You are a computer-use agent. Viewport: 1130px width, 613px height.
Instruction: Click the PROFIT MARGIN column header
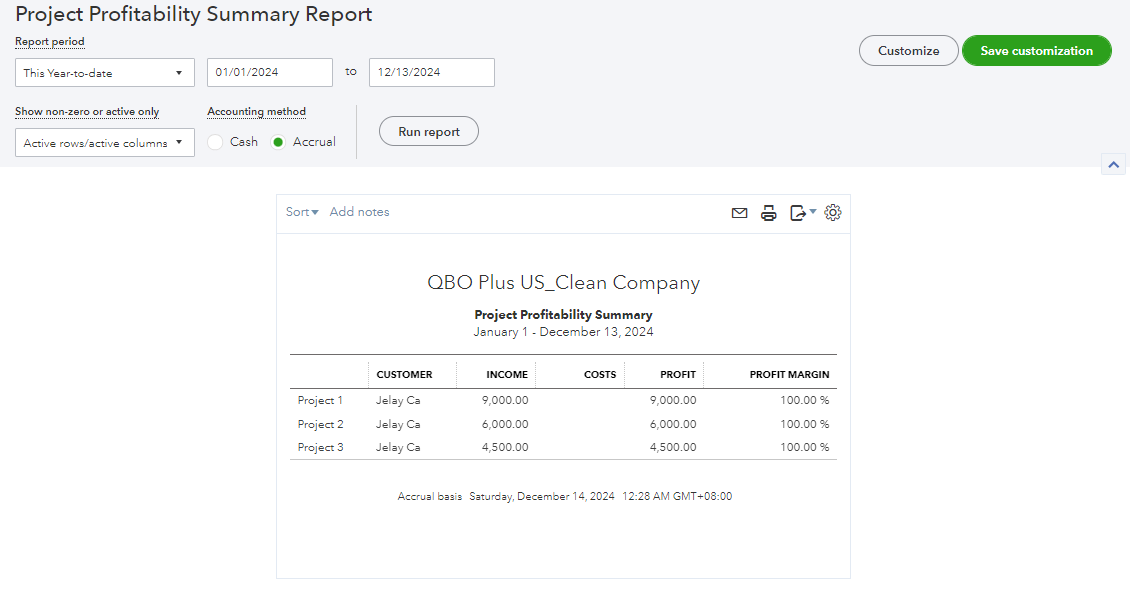[789, 375]
